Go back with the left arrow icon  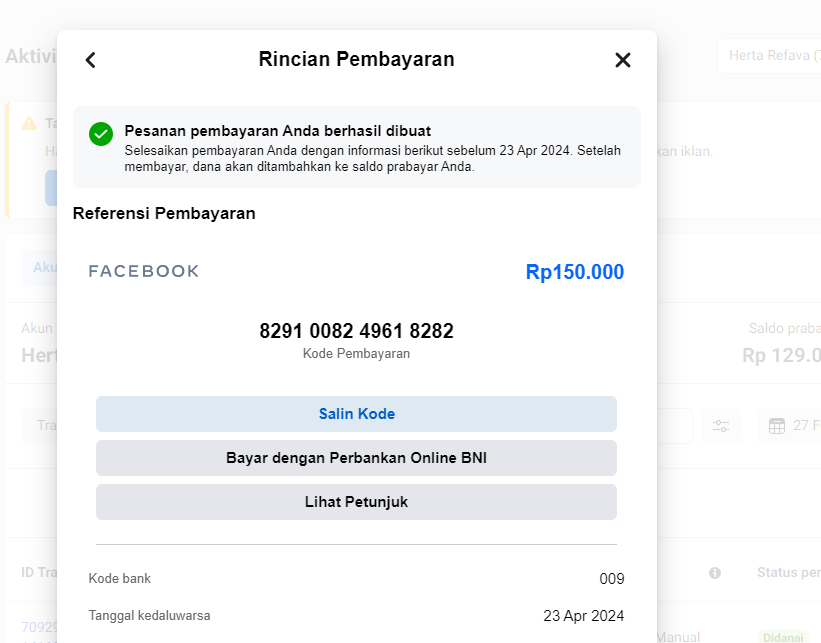[x=91, y=60]
